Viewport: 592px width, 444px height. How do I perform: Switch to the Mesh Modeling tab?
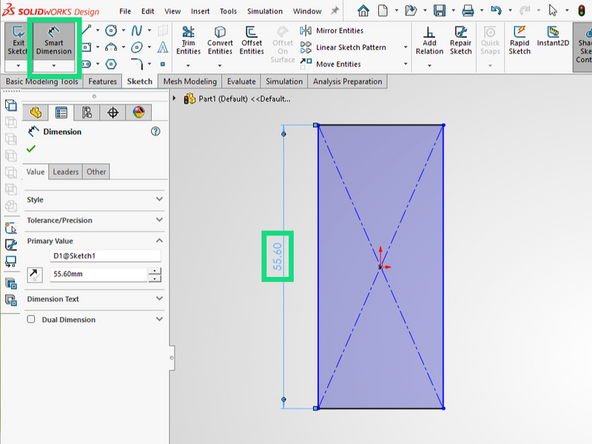pos(190,82)
